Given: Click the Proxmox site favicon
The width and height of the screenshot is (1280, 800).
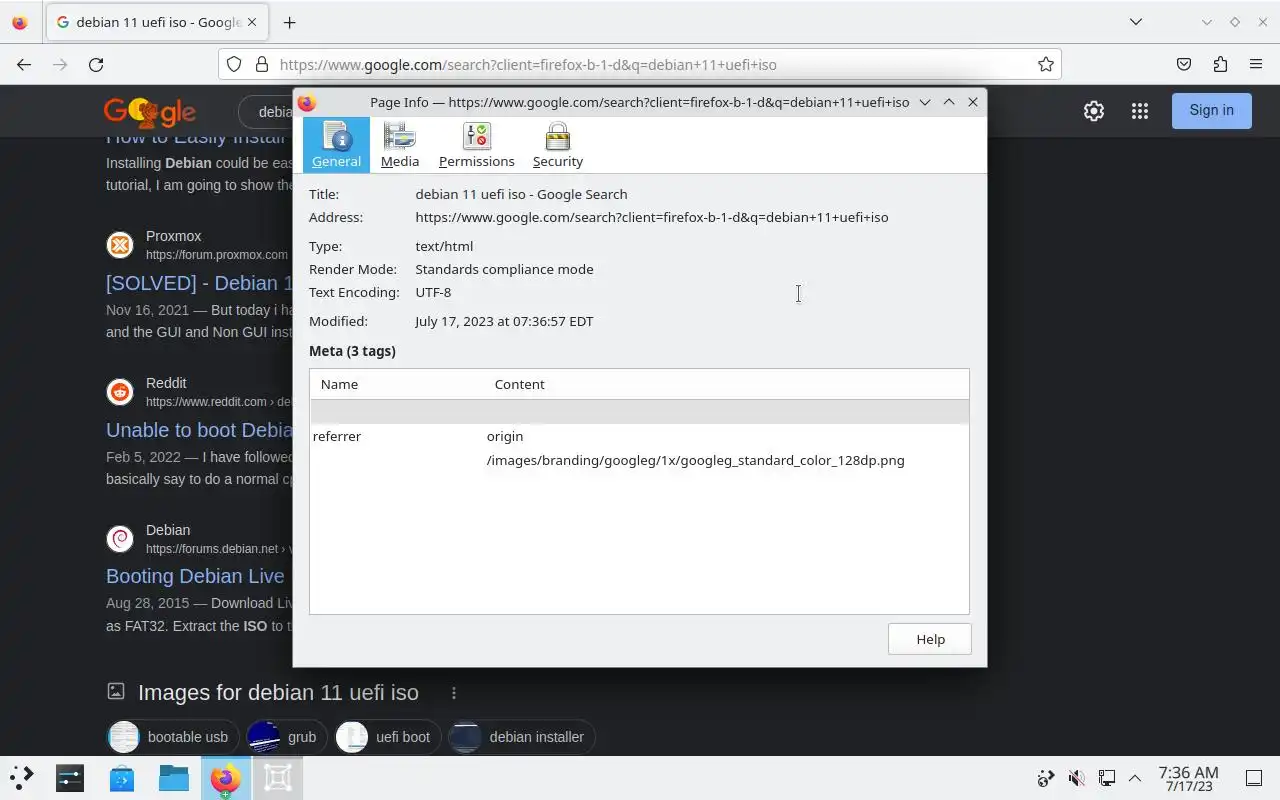Looking at the screenshot, I should click(120, 245).
